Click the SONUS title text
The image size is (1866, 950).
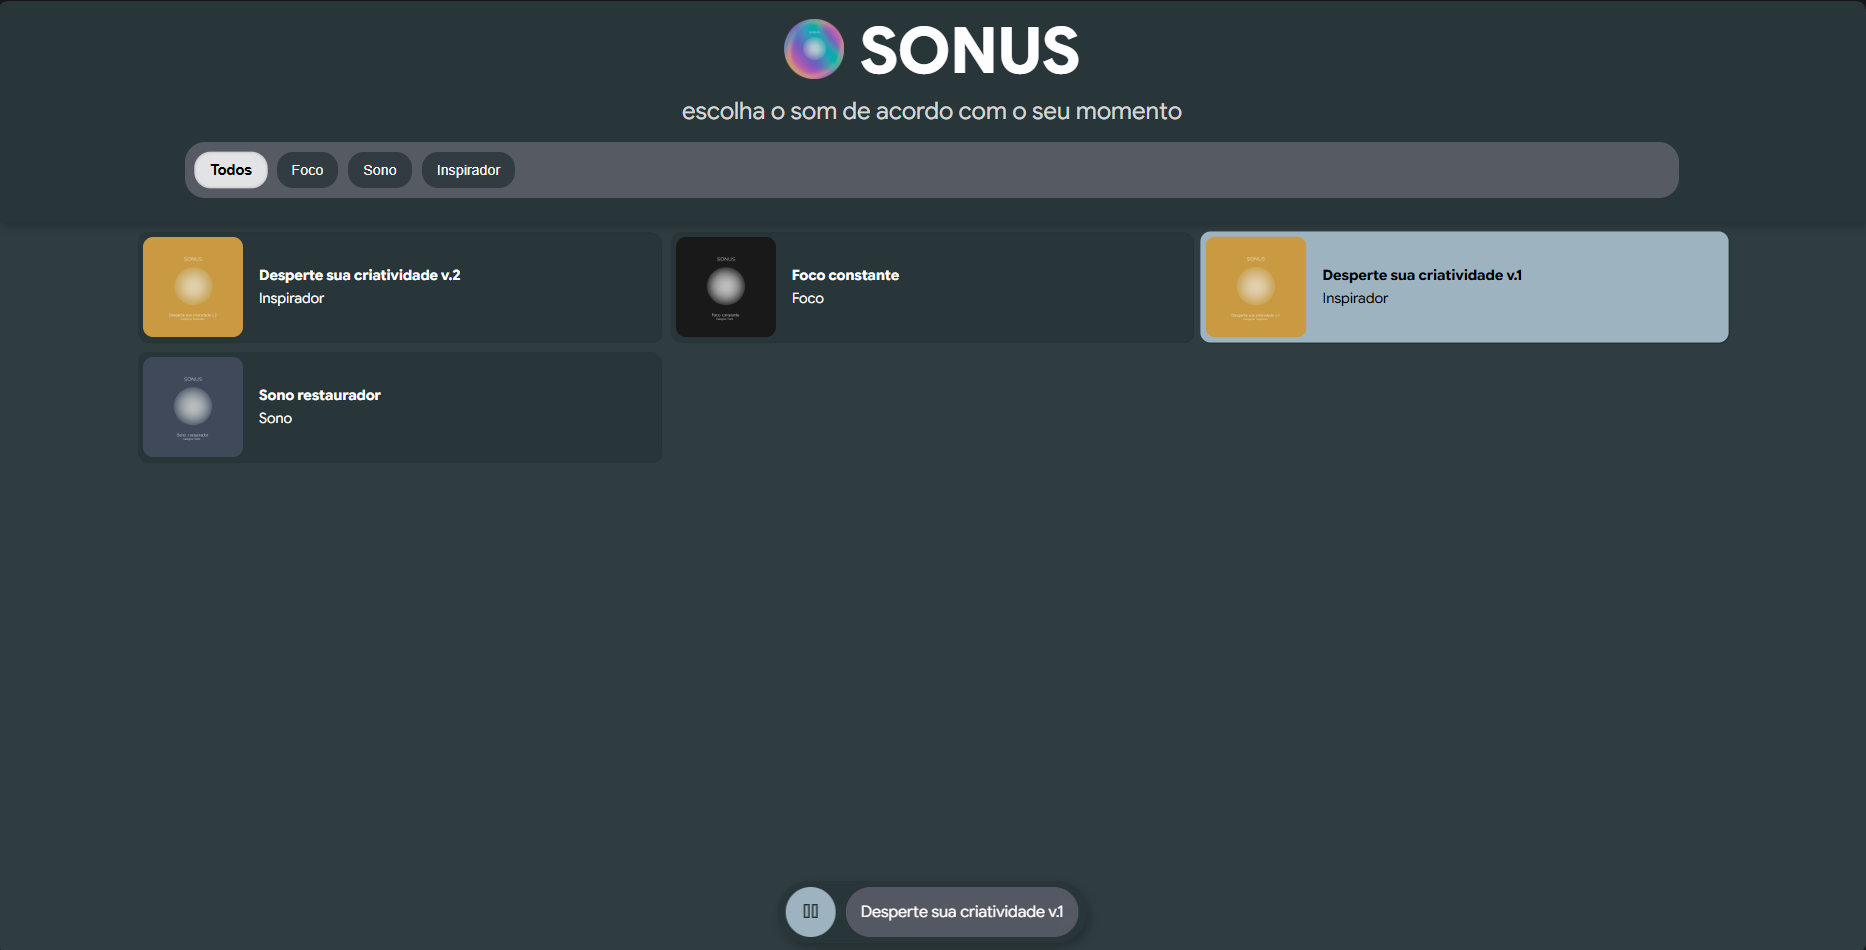(x=969, y=50)
